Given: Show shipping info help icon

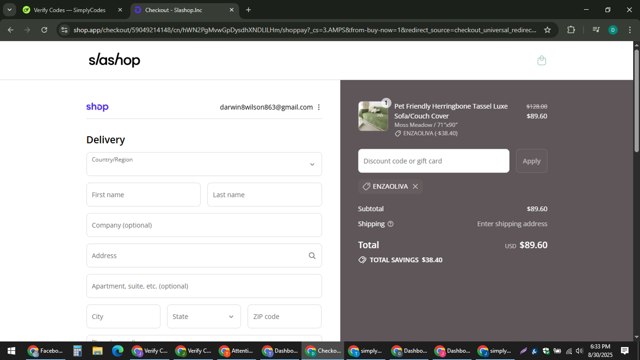Looking at the screenshot, I should coord(391,224).
